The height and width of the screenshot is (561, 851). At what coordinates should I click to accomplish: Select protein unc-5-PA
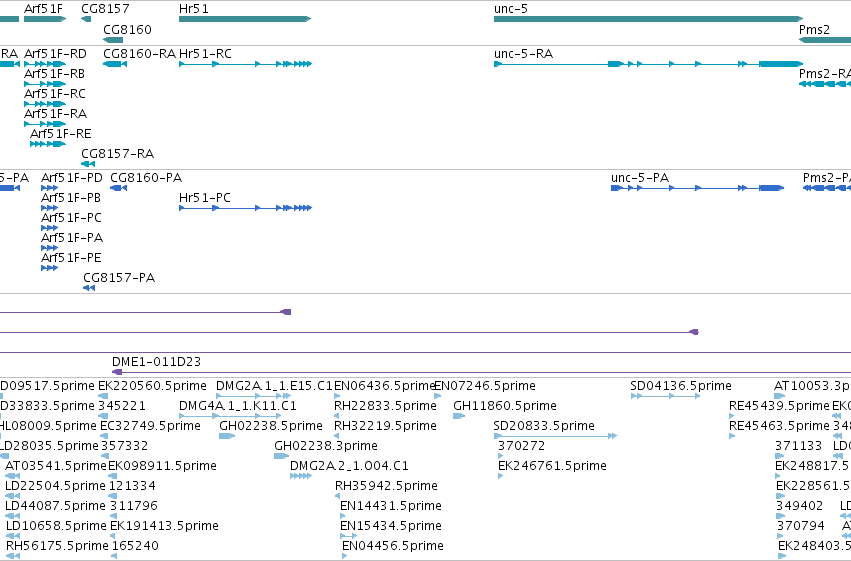tap(697, 188)
